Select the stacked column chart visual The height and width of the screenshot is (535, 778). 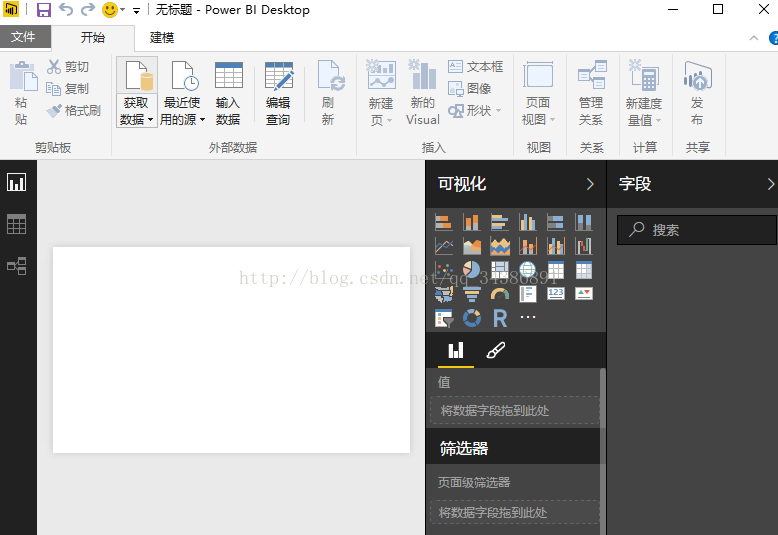click(x=471, y=222)
